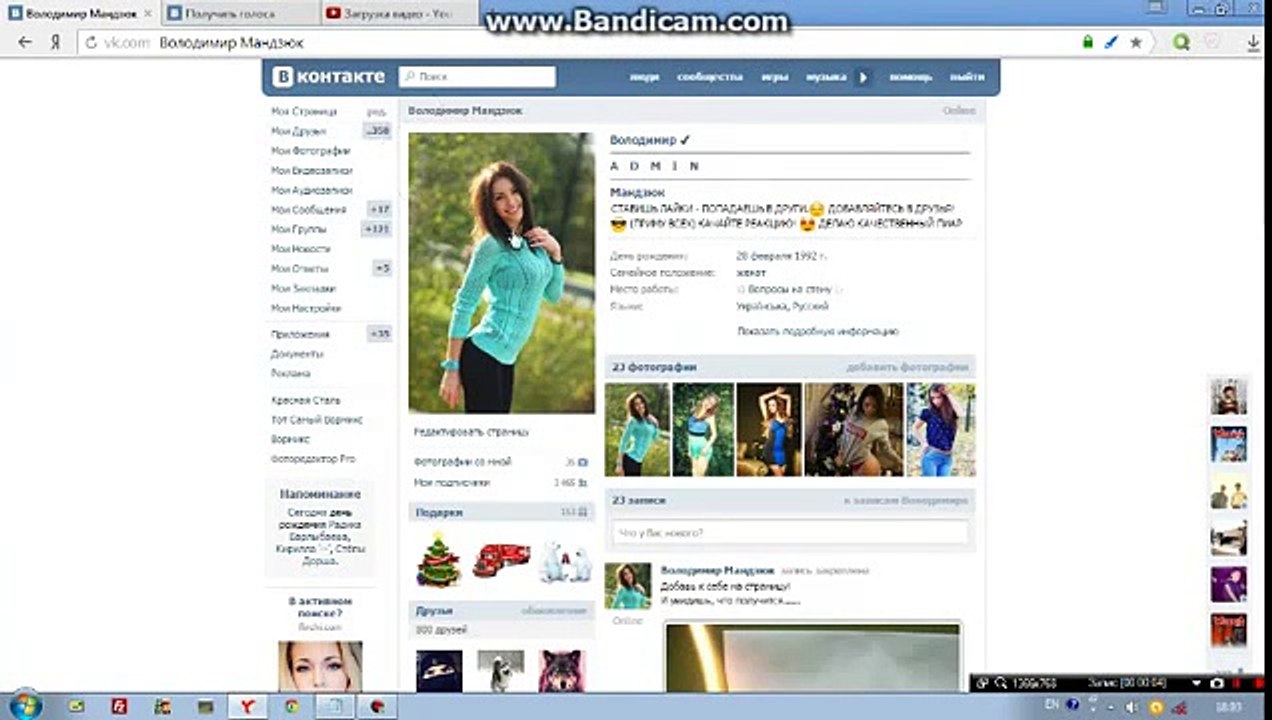Viewport: 1272px width, 720px height.
Task: Open 'Мои Друзья' in the left sidebar
Action: coord(298,131)
